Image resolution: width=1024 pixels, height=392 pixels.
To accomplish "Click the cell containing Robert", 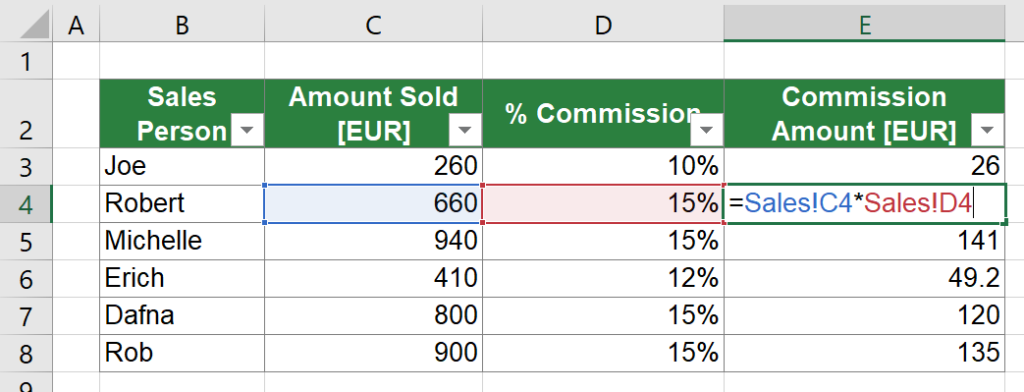I will coord(182,204).
